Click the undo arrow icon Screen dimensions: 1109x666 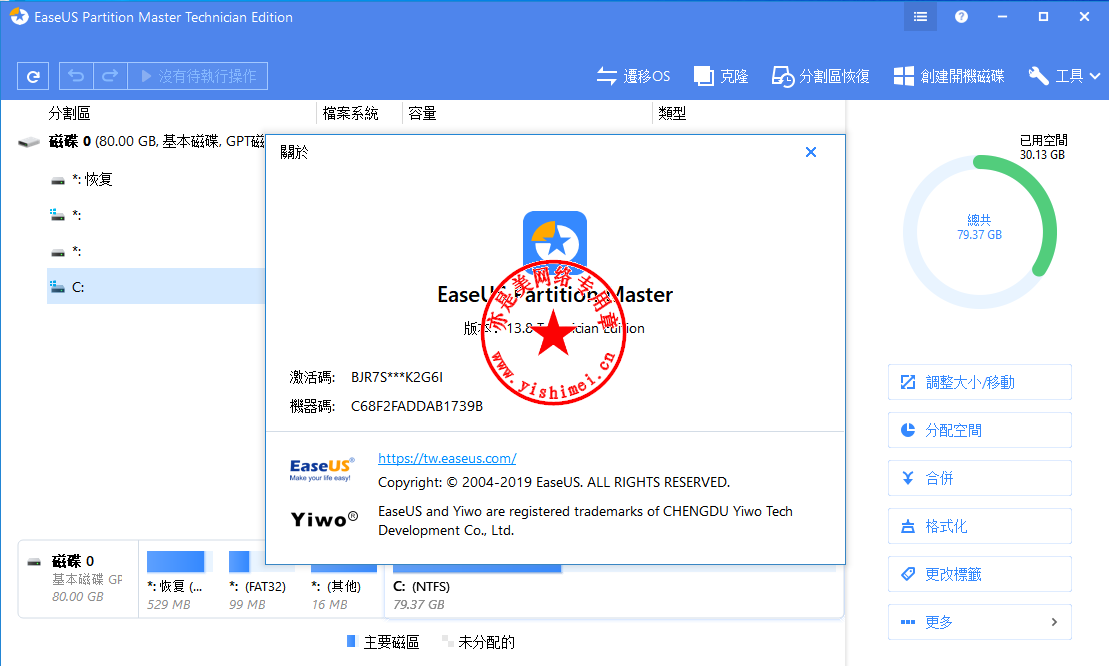pyautogui.click(x=76, y=76)
